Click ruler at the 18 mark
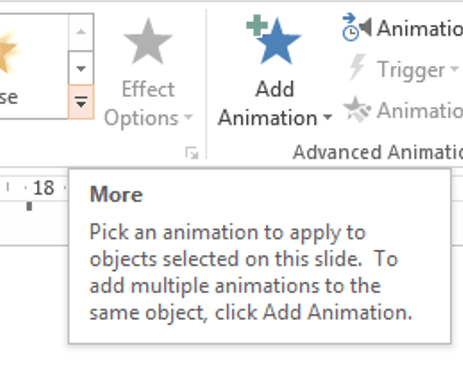Screen dimensions: 463x365 [43, 188]
